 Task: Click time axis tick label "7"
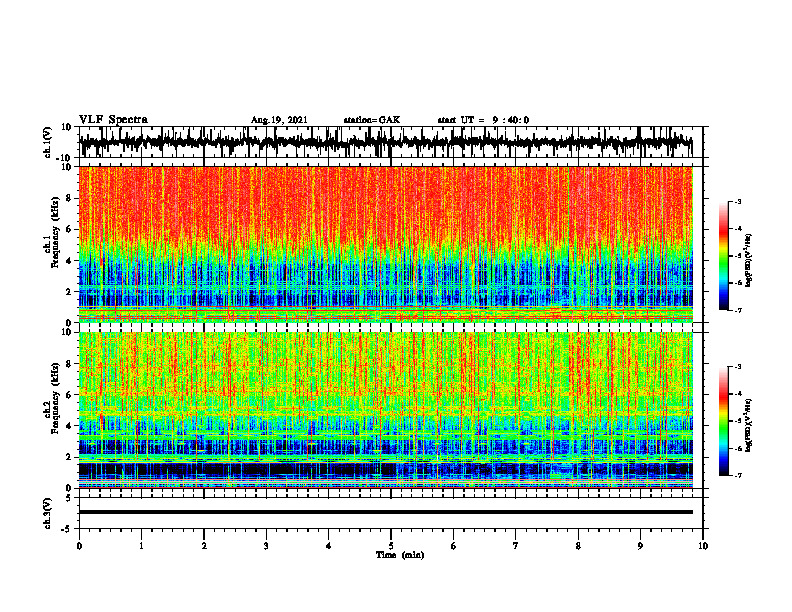pyautogui.click(x=516, y=546)
